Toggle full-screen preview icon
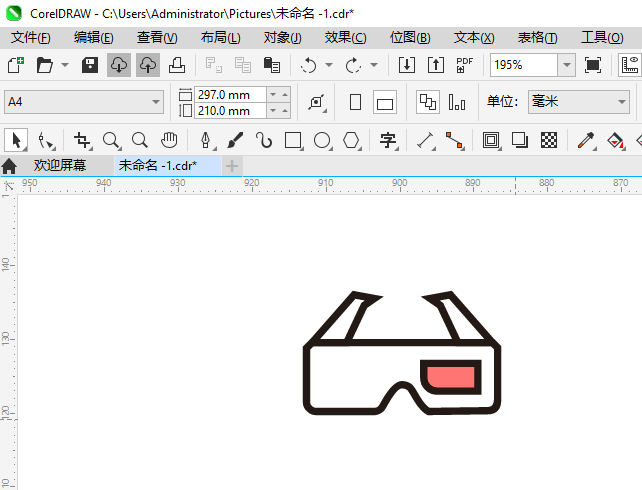The width and height of the screenshot is (642, 490). coord(593,65)
